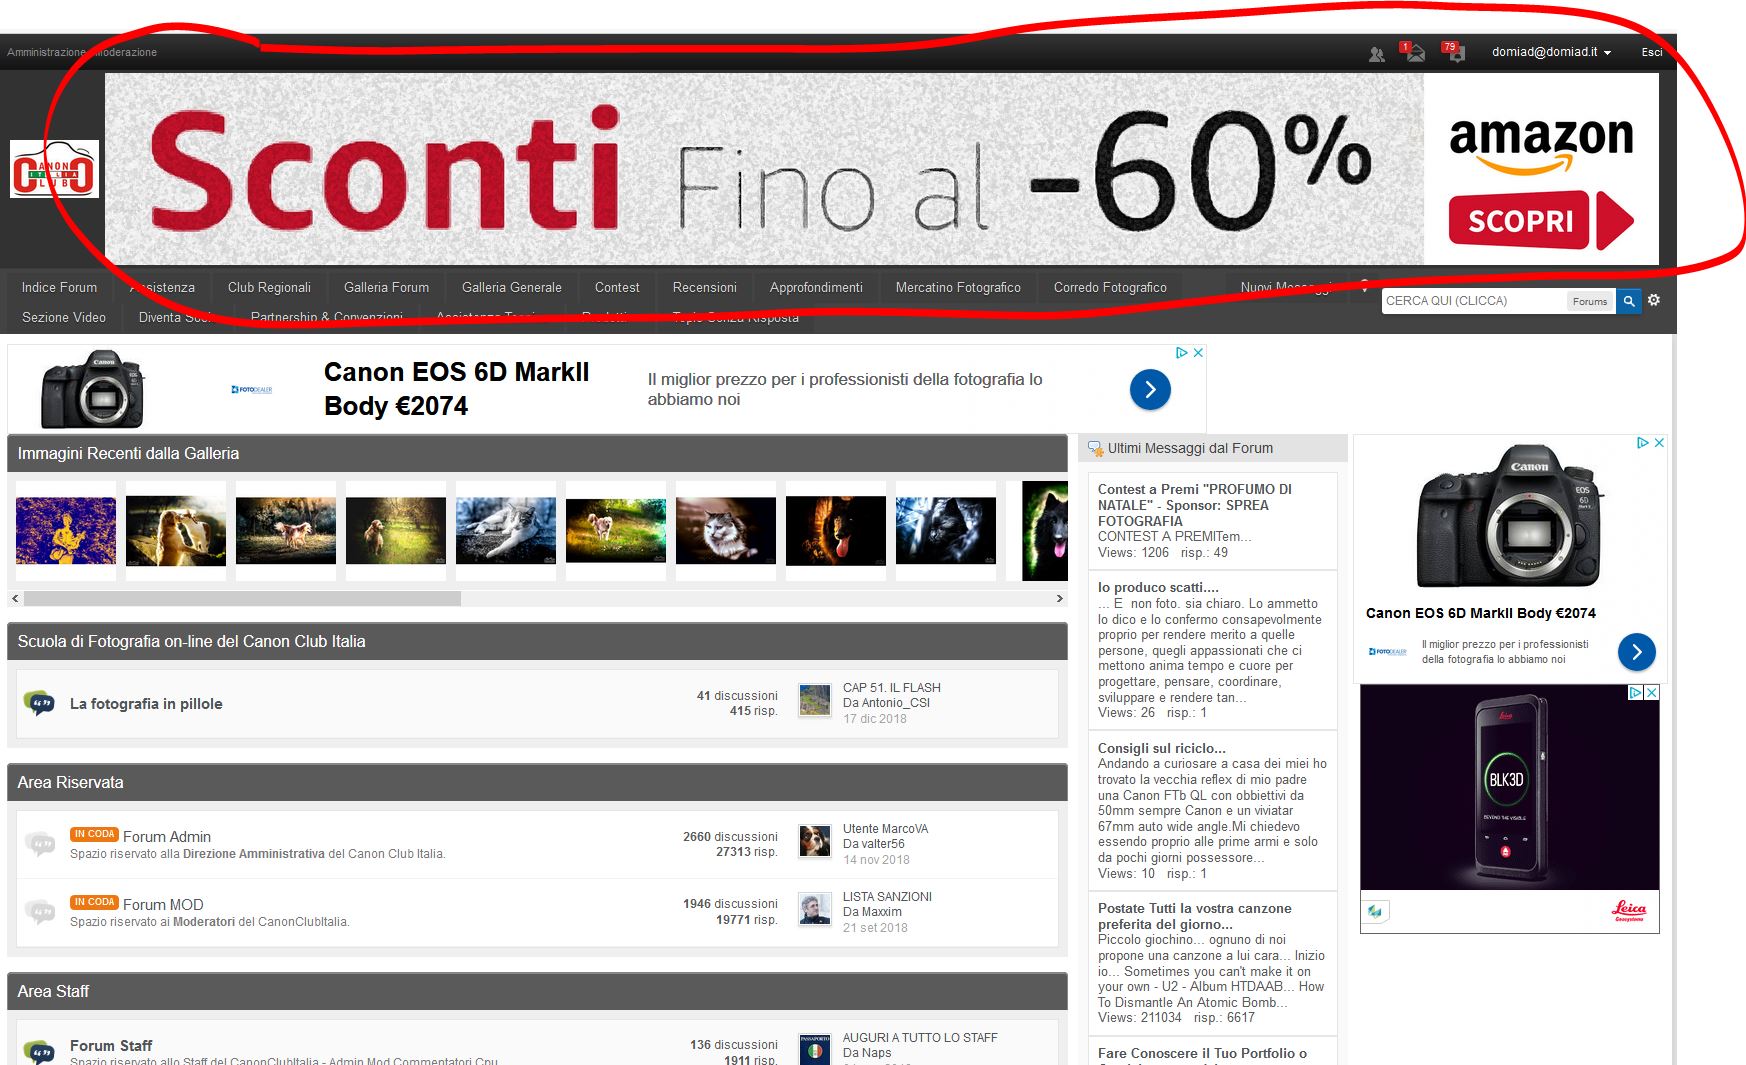Open the private messages envelope icon
This screenshot has width=1746, height=1065.
(x=1413, y=52)
